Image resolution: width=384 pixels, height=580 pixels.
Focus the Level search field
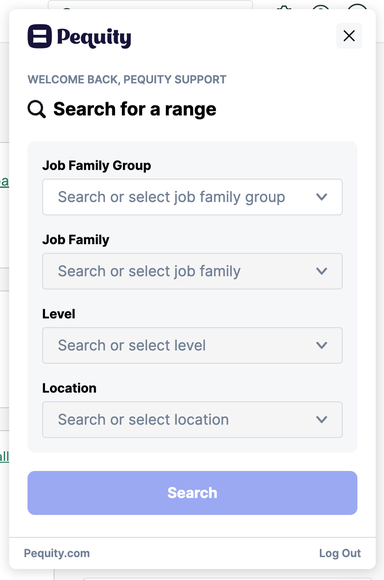192,345
